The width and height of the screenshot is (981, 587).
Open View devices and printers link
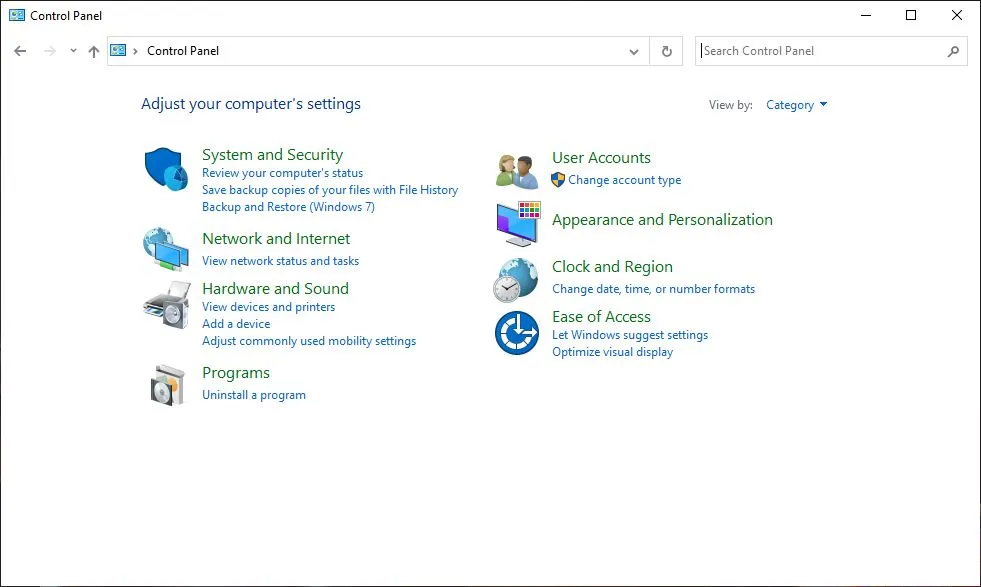268,307
